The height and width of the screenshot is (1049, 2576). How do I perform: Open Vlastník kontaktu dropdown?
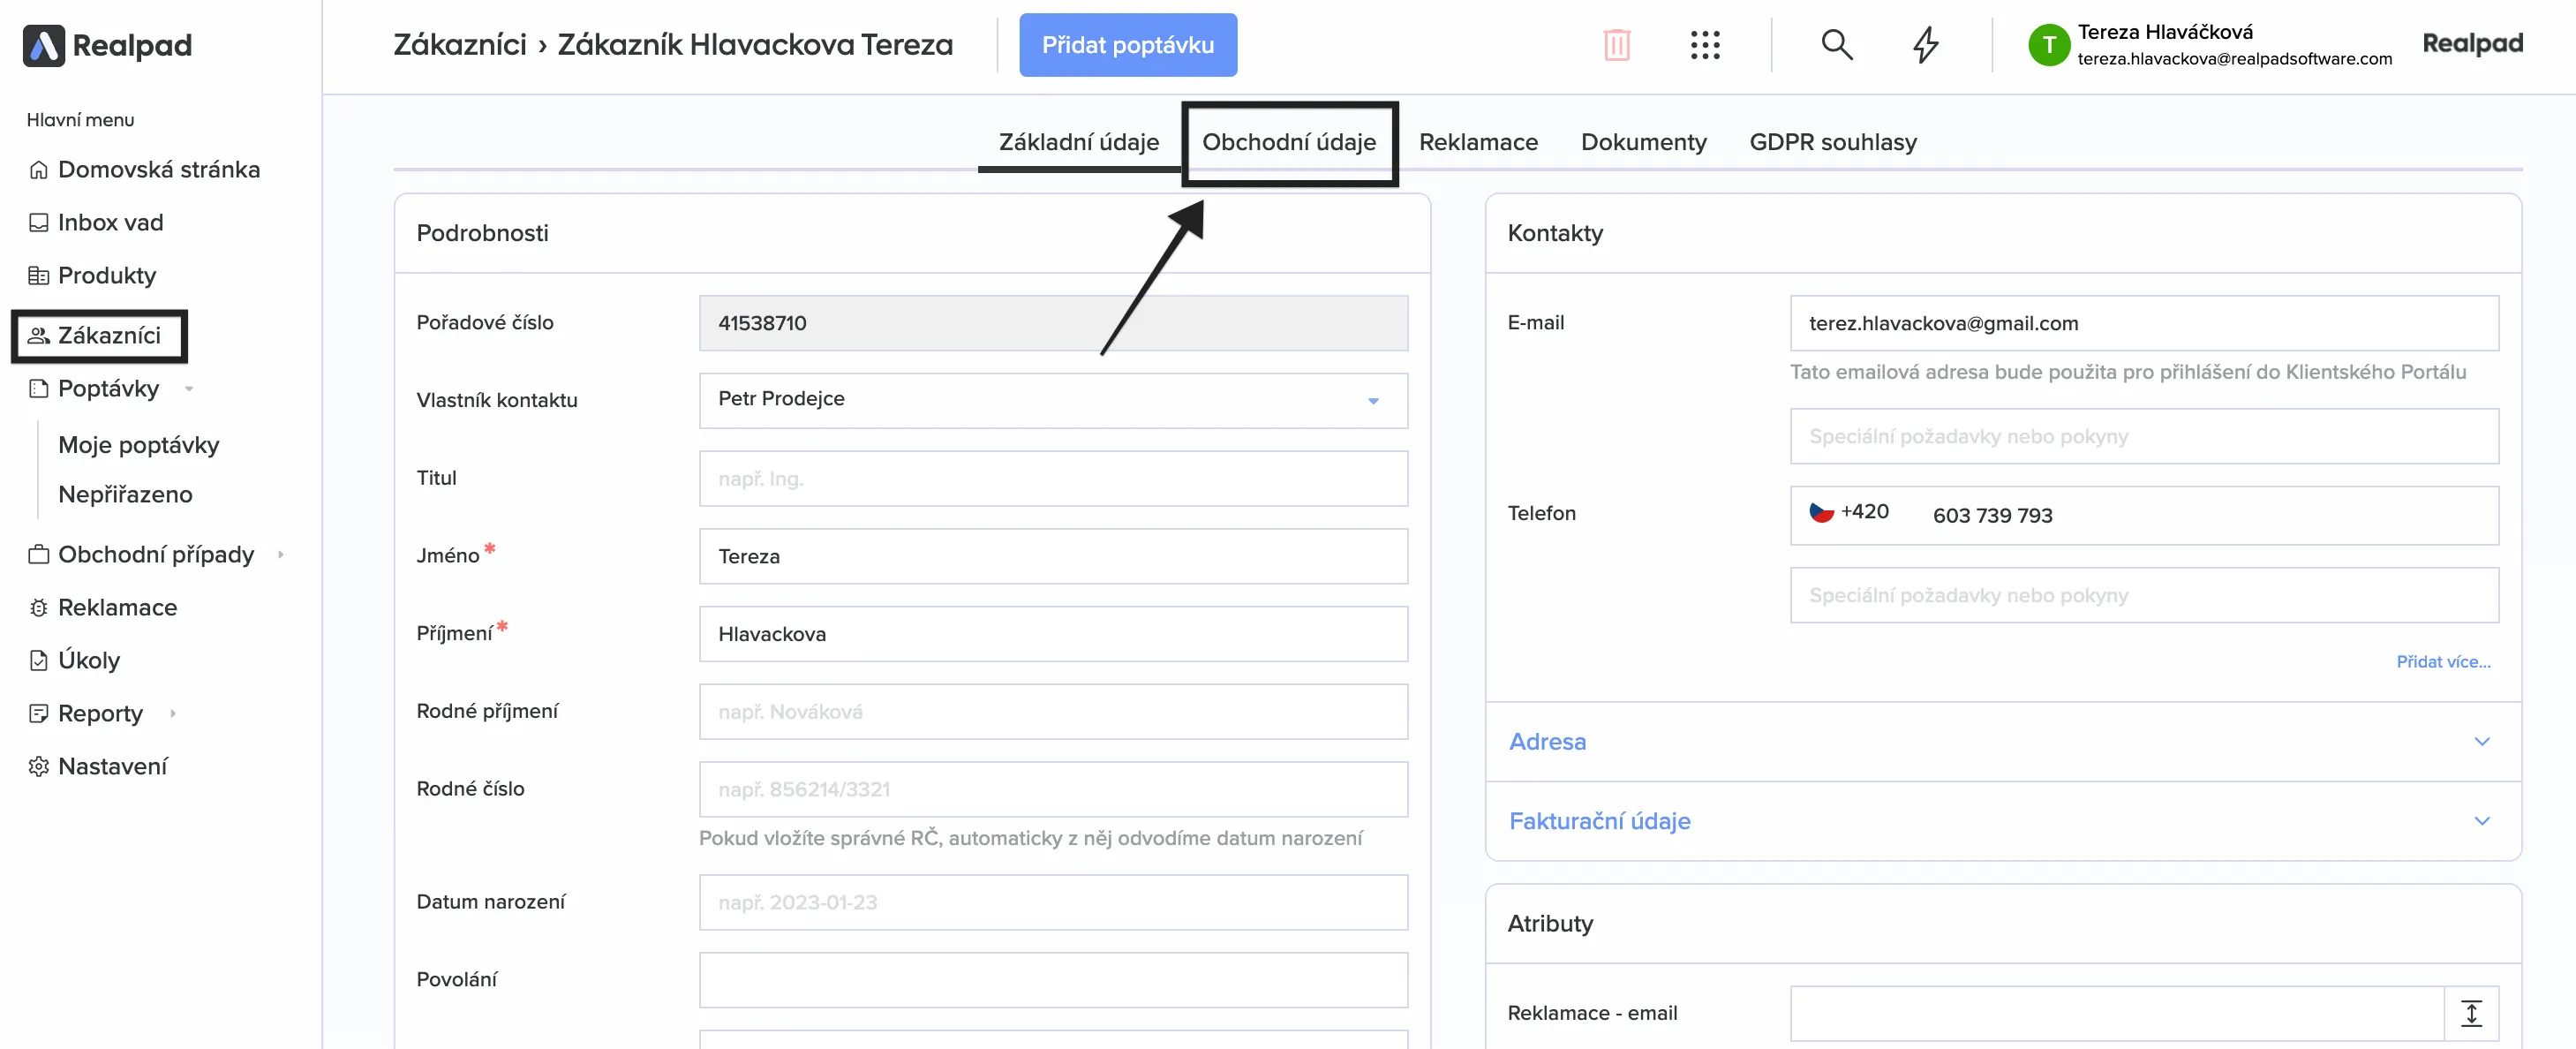(1052, 400)
